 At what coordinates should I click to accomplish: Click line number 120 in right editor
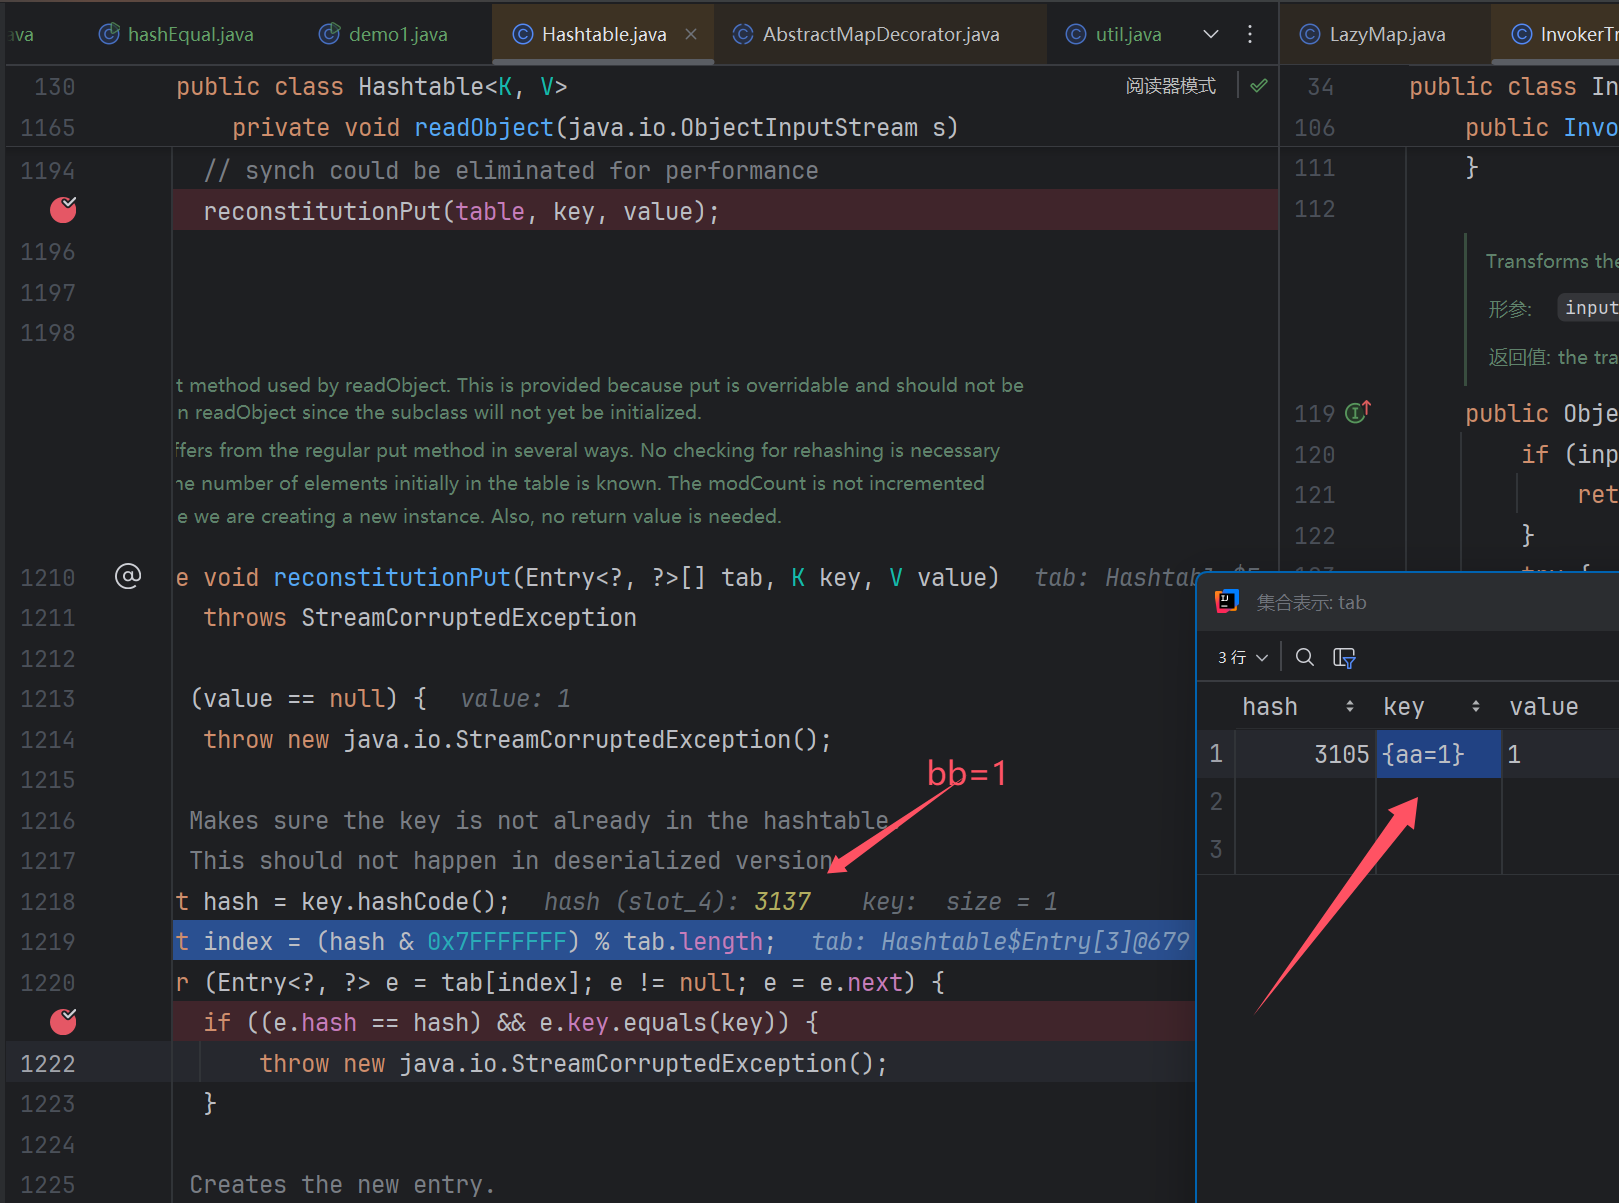1314,455
